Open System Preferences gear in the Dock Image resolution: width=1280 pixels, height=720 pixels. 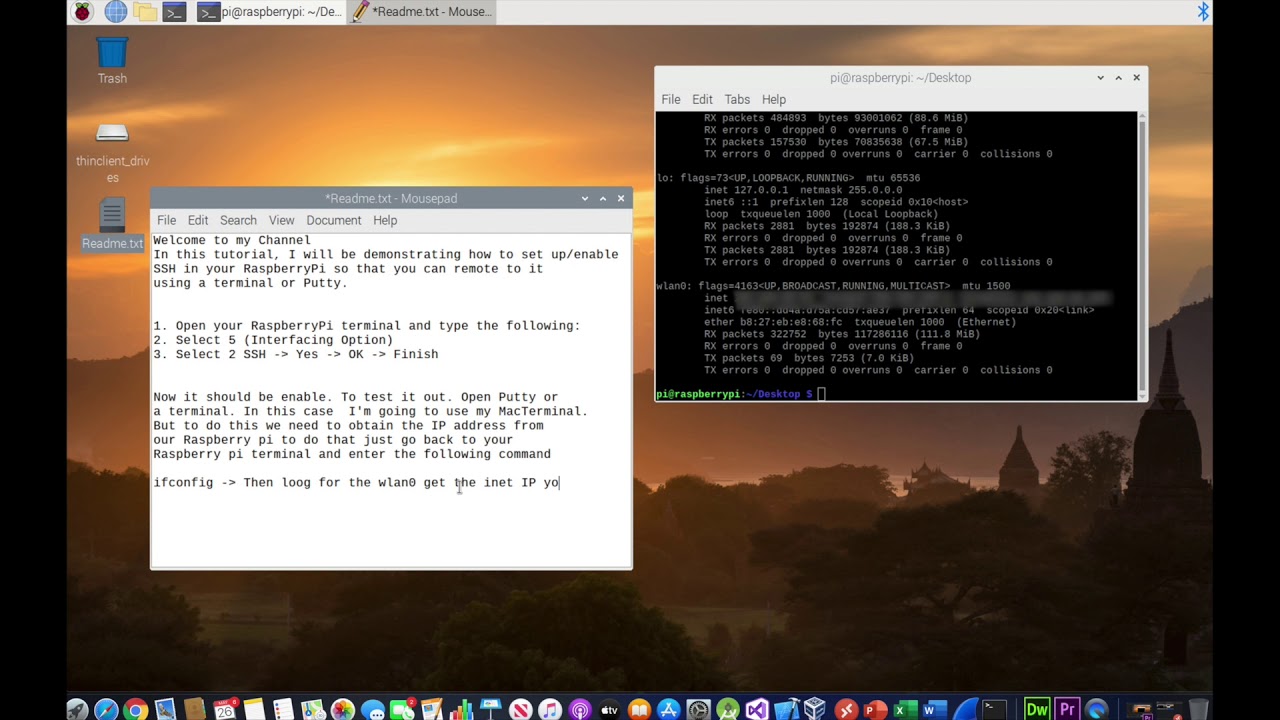point(698,708)
